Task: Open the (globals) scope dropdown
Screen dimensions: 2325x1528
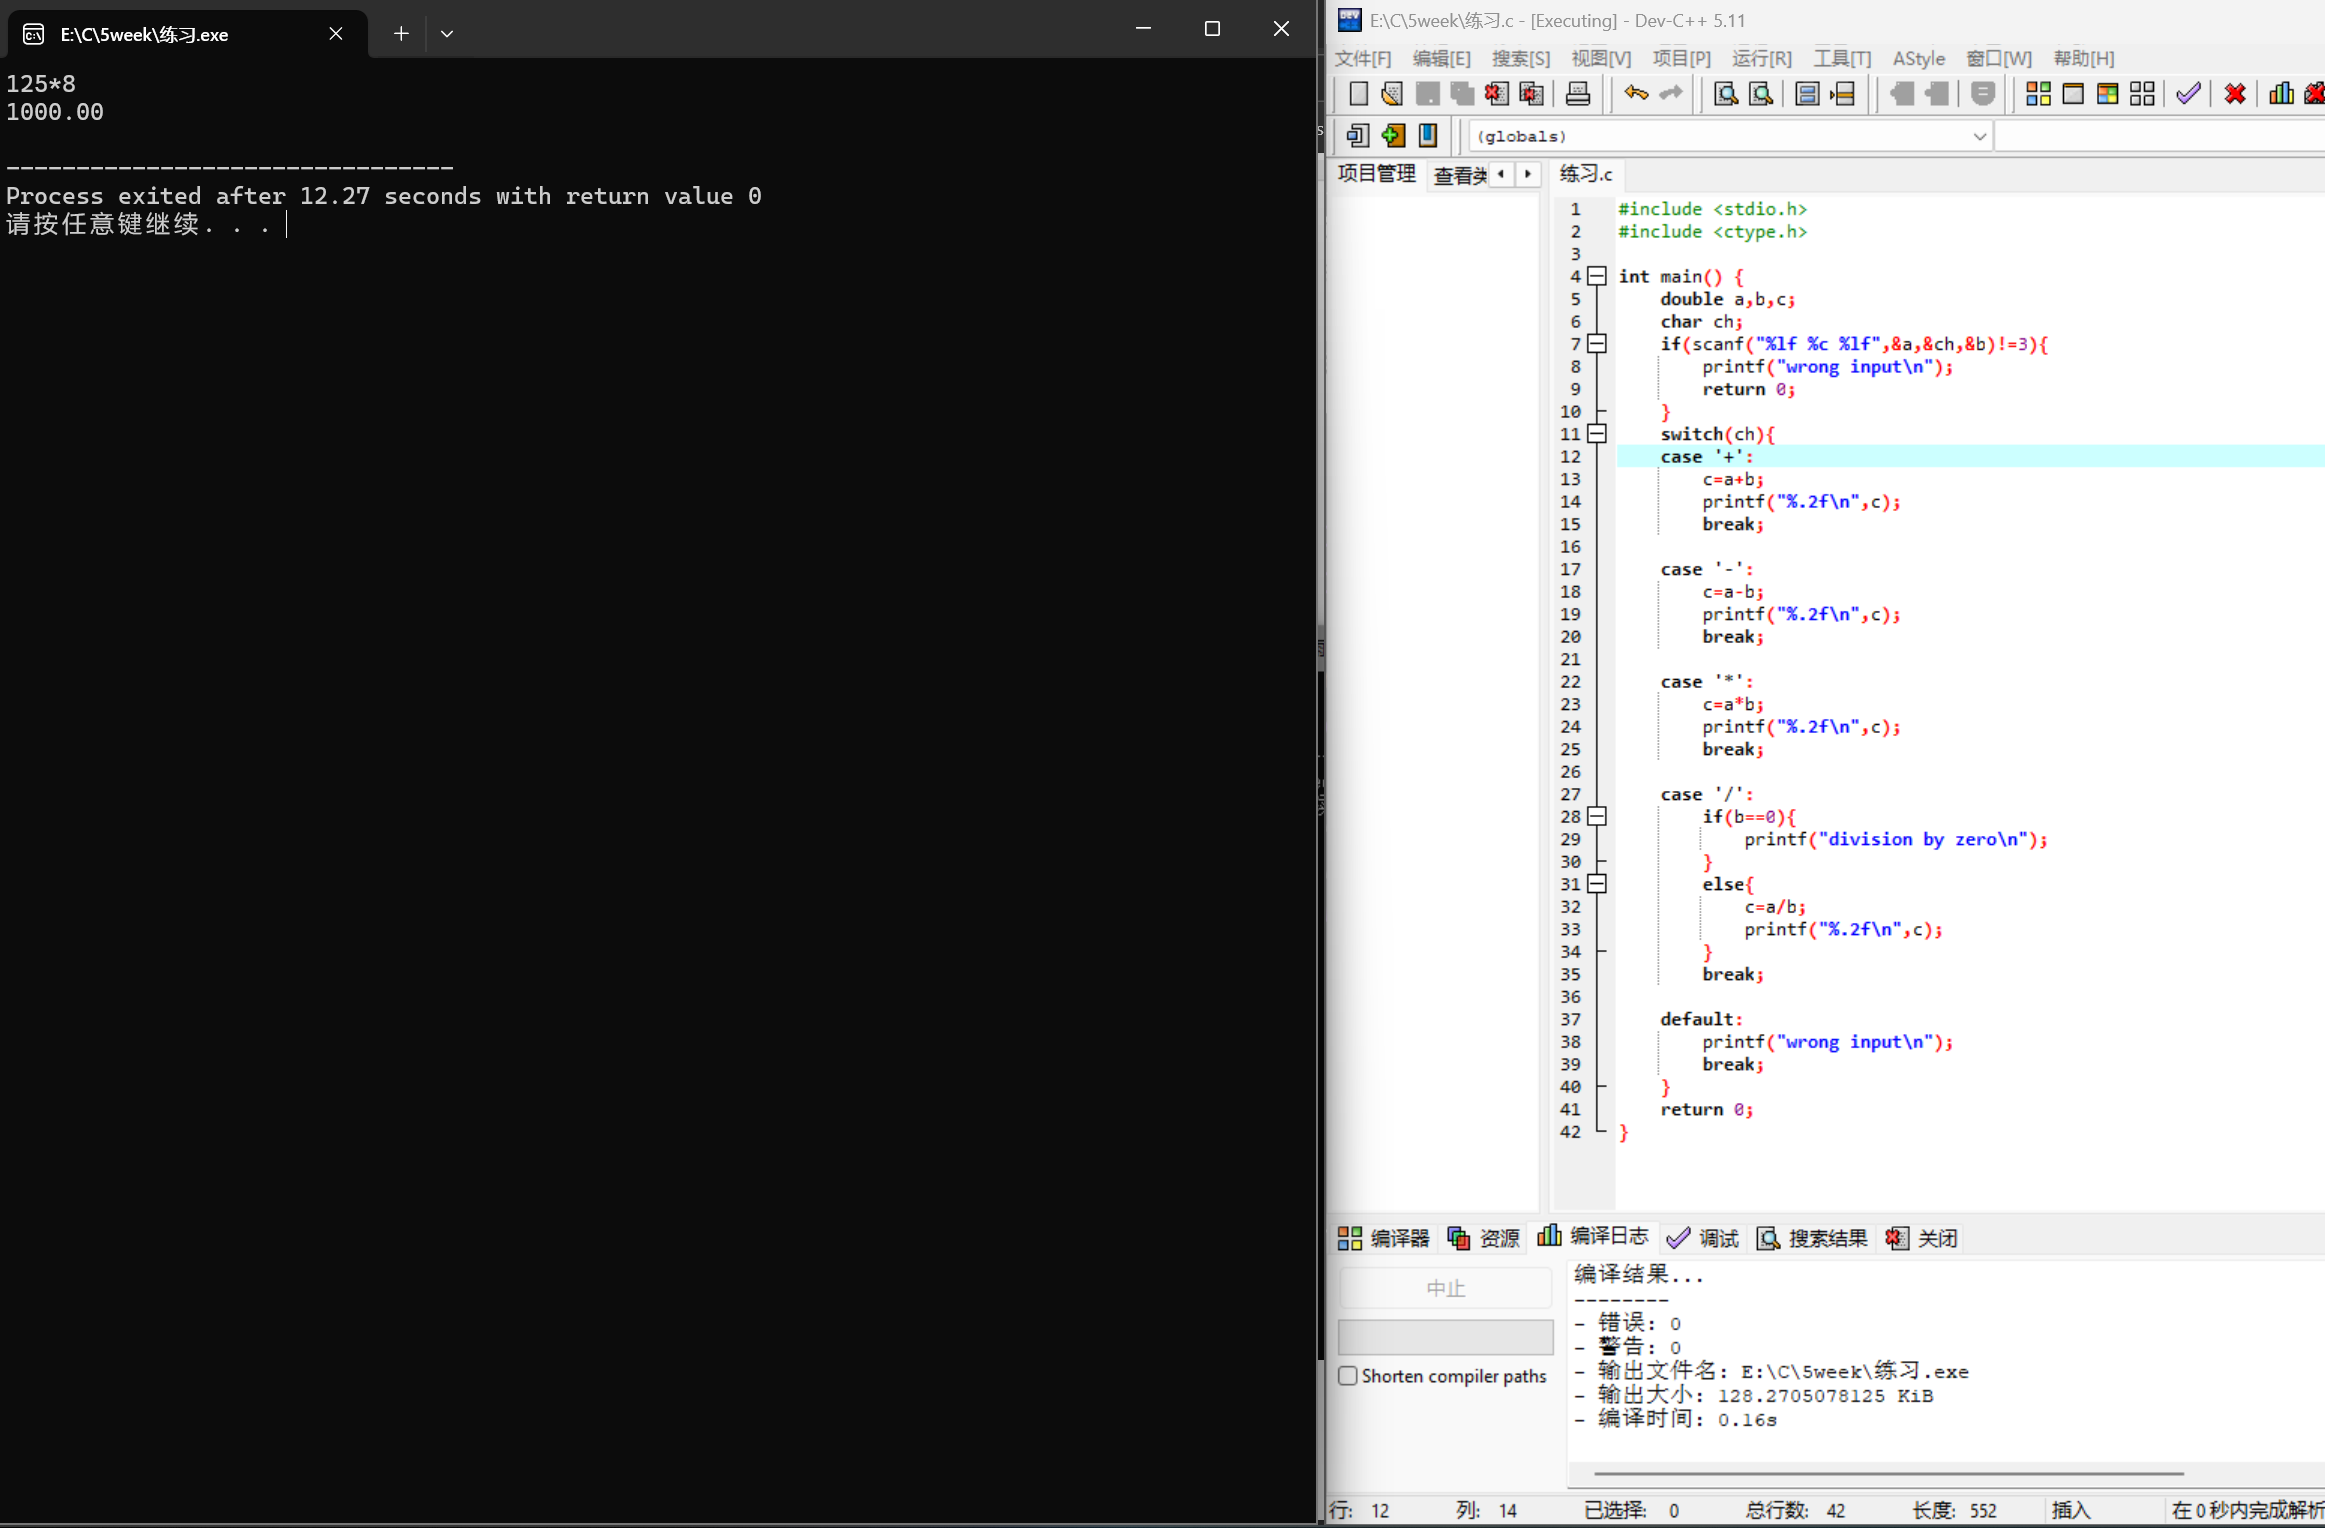Action: pyautogui.click(x=1979, y=137)
